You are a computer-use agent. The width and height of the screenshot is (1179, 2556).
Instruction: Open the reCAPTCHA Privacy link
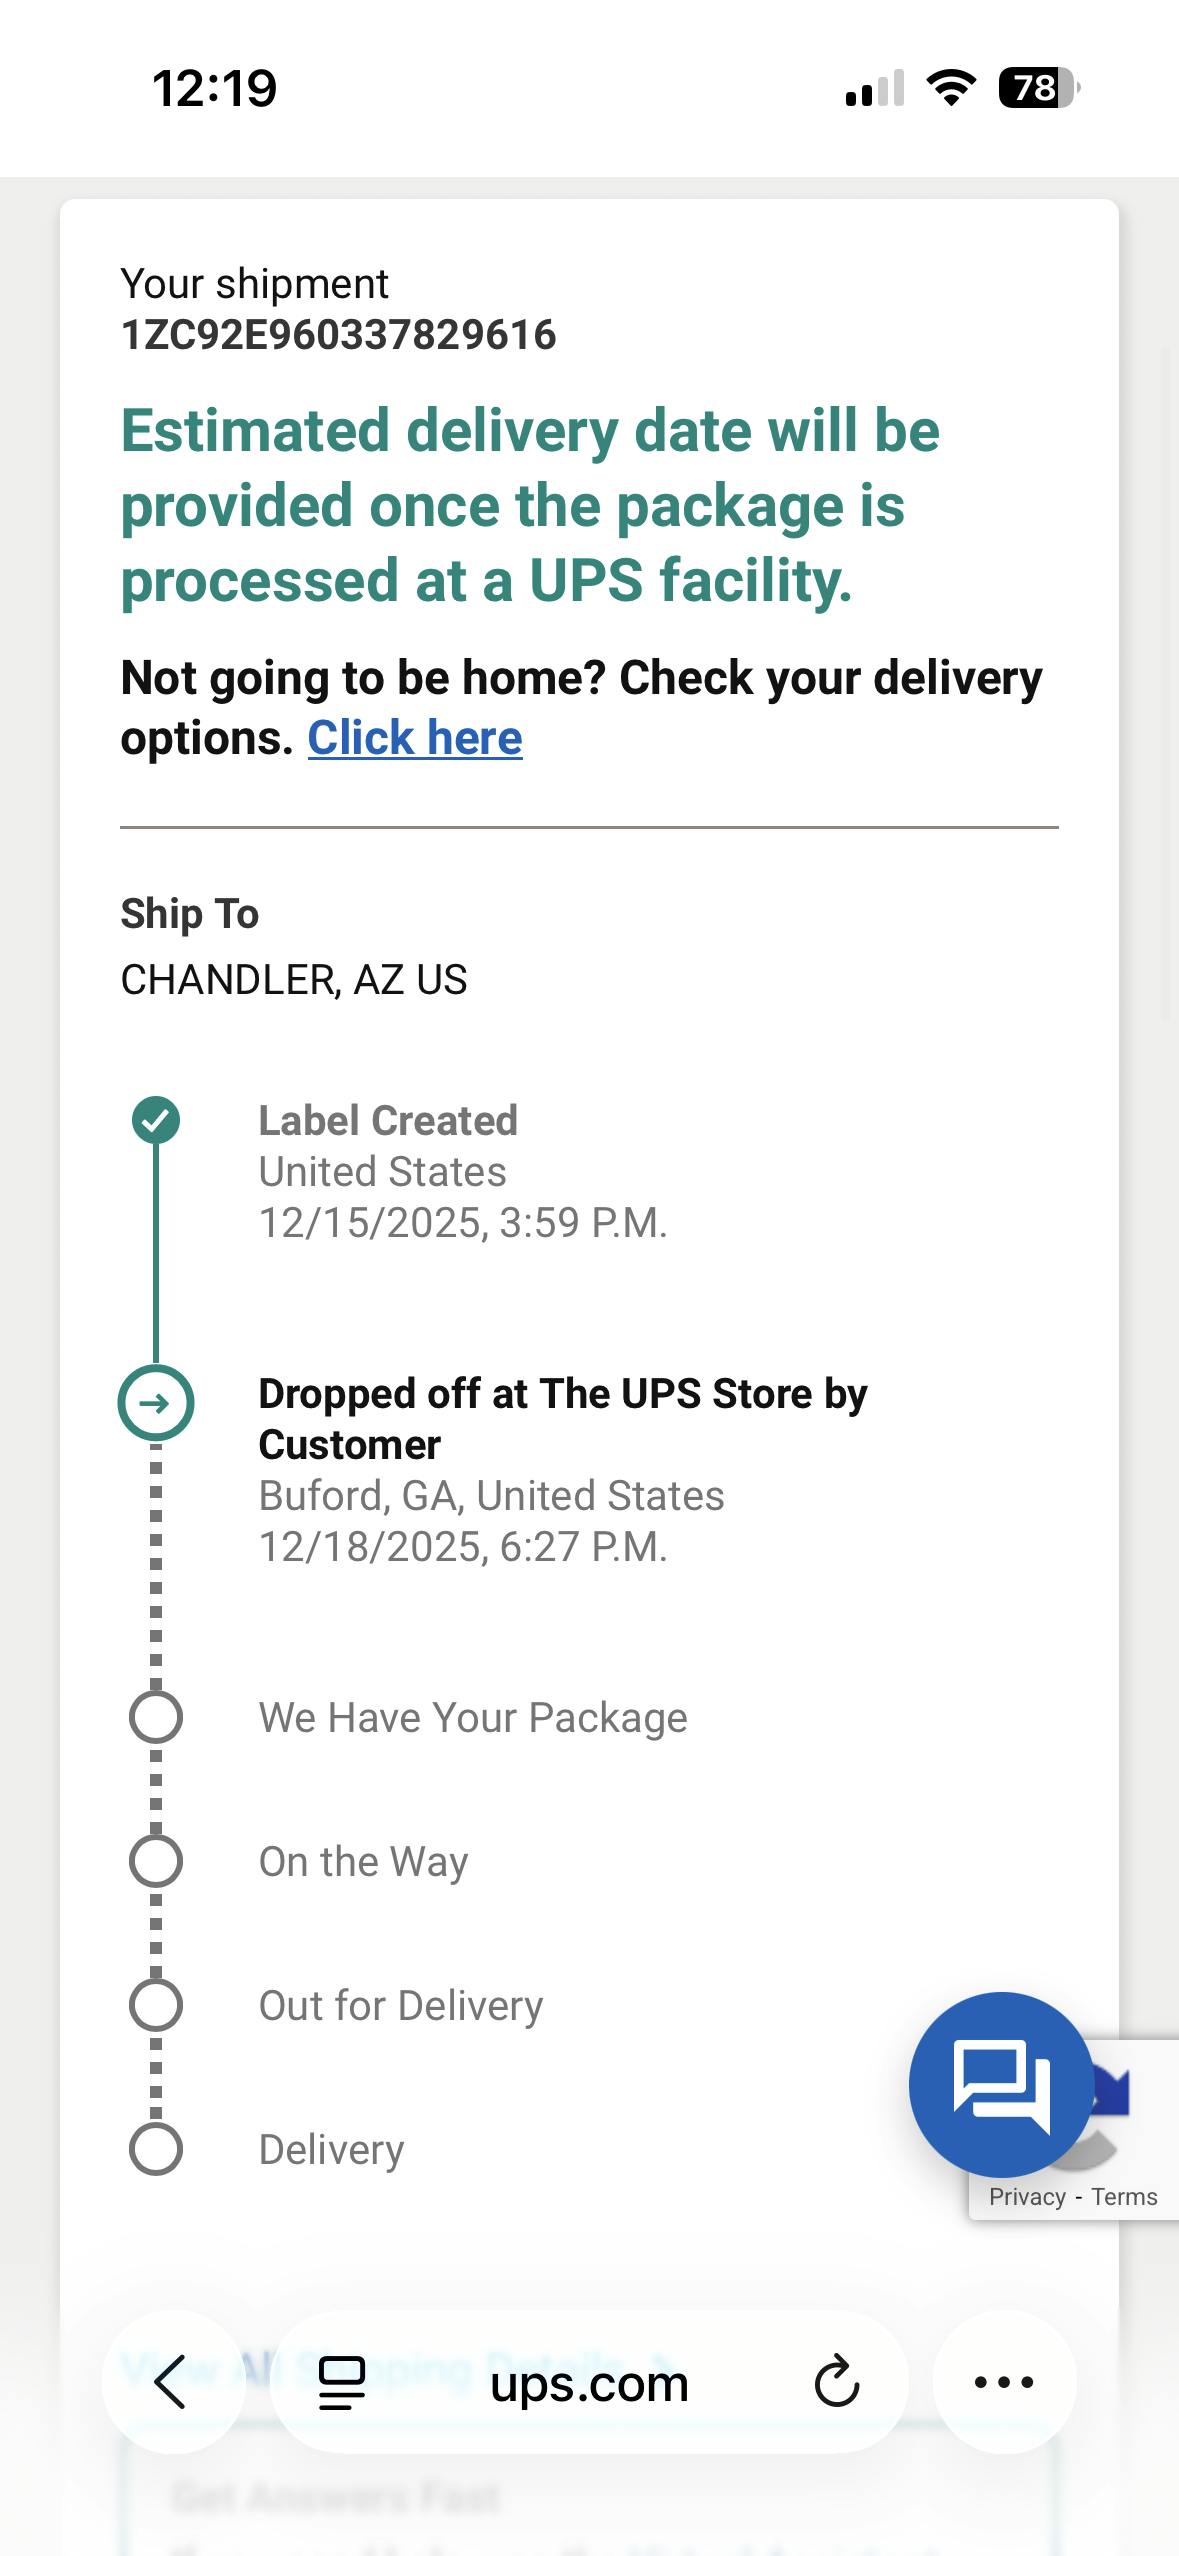pyautogui.click(x=1027, y=2197)
